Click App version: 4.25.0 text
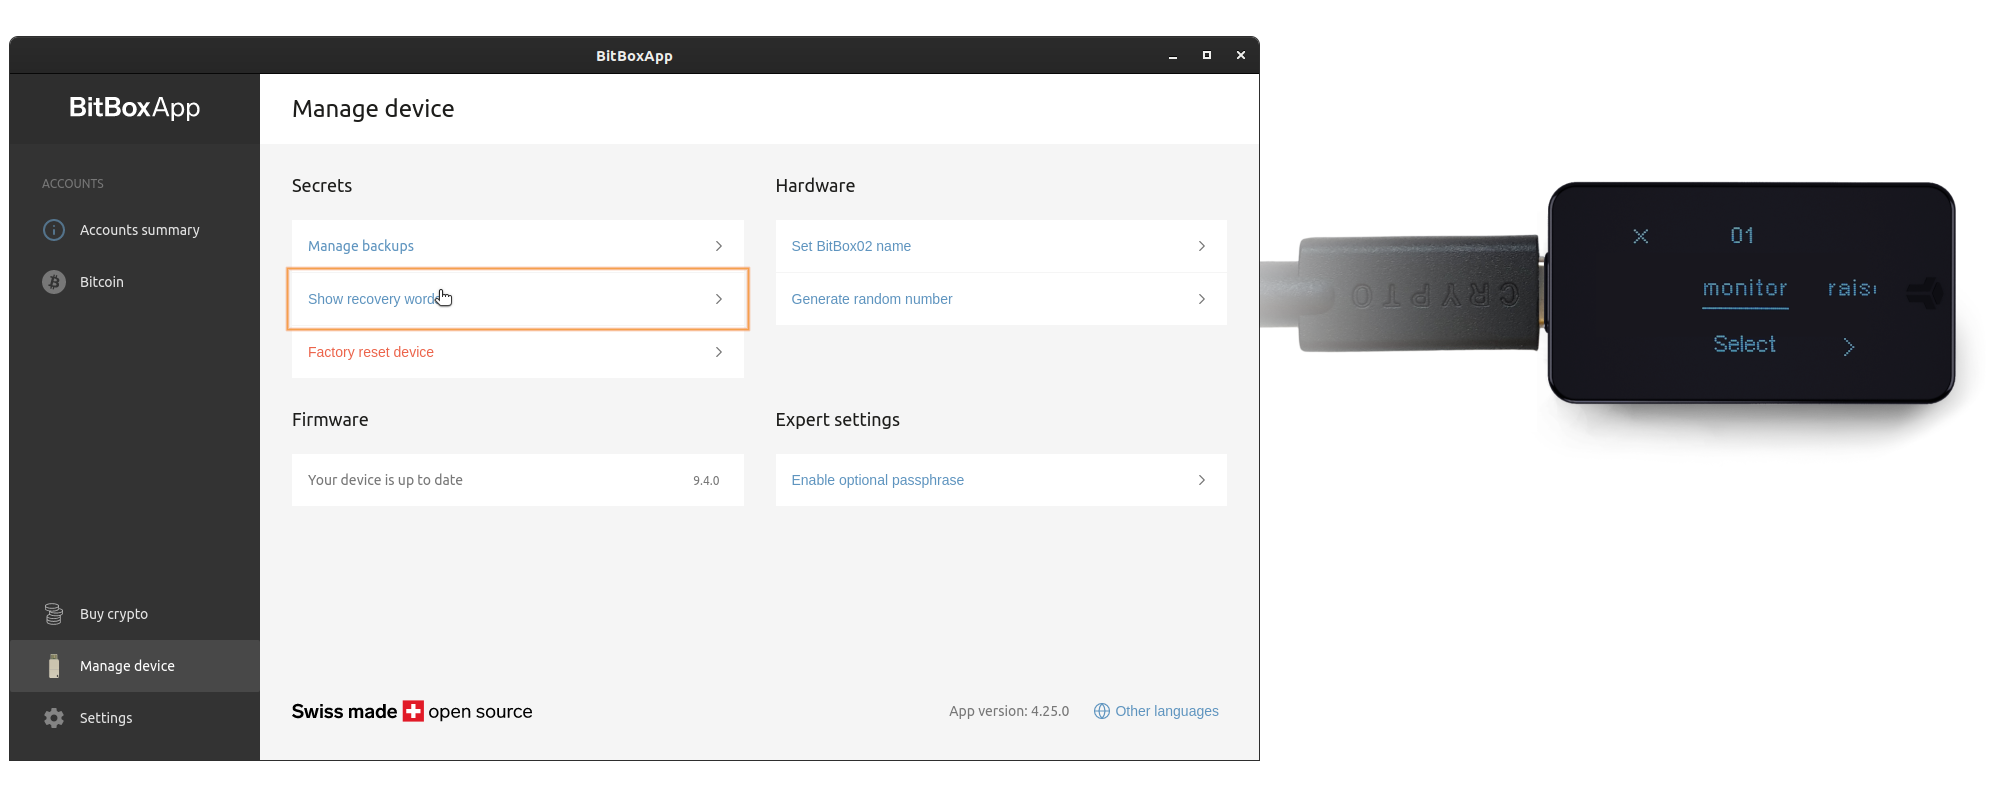The image size is (2000, 800). (x=1009, y=711)
